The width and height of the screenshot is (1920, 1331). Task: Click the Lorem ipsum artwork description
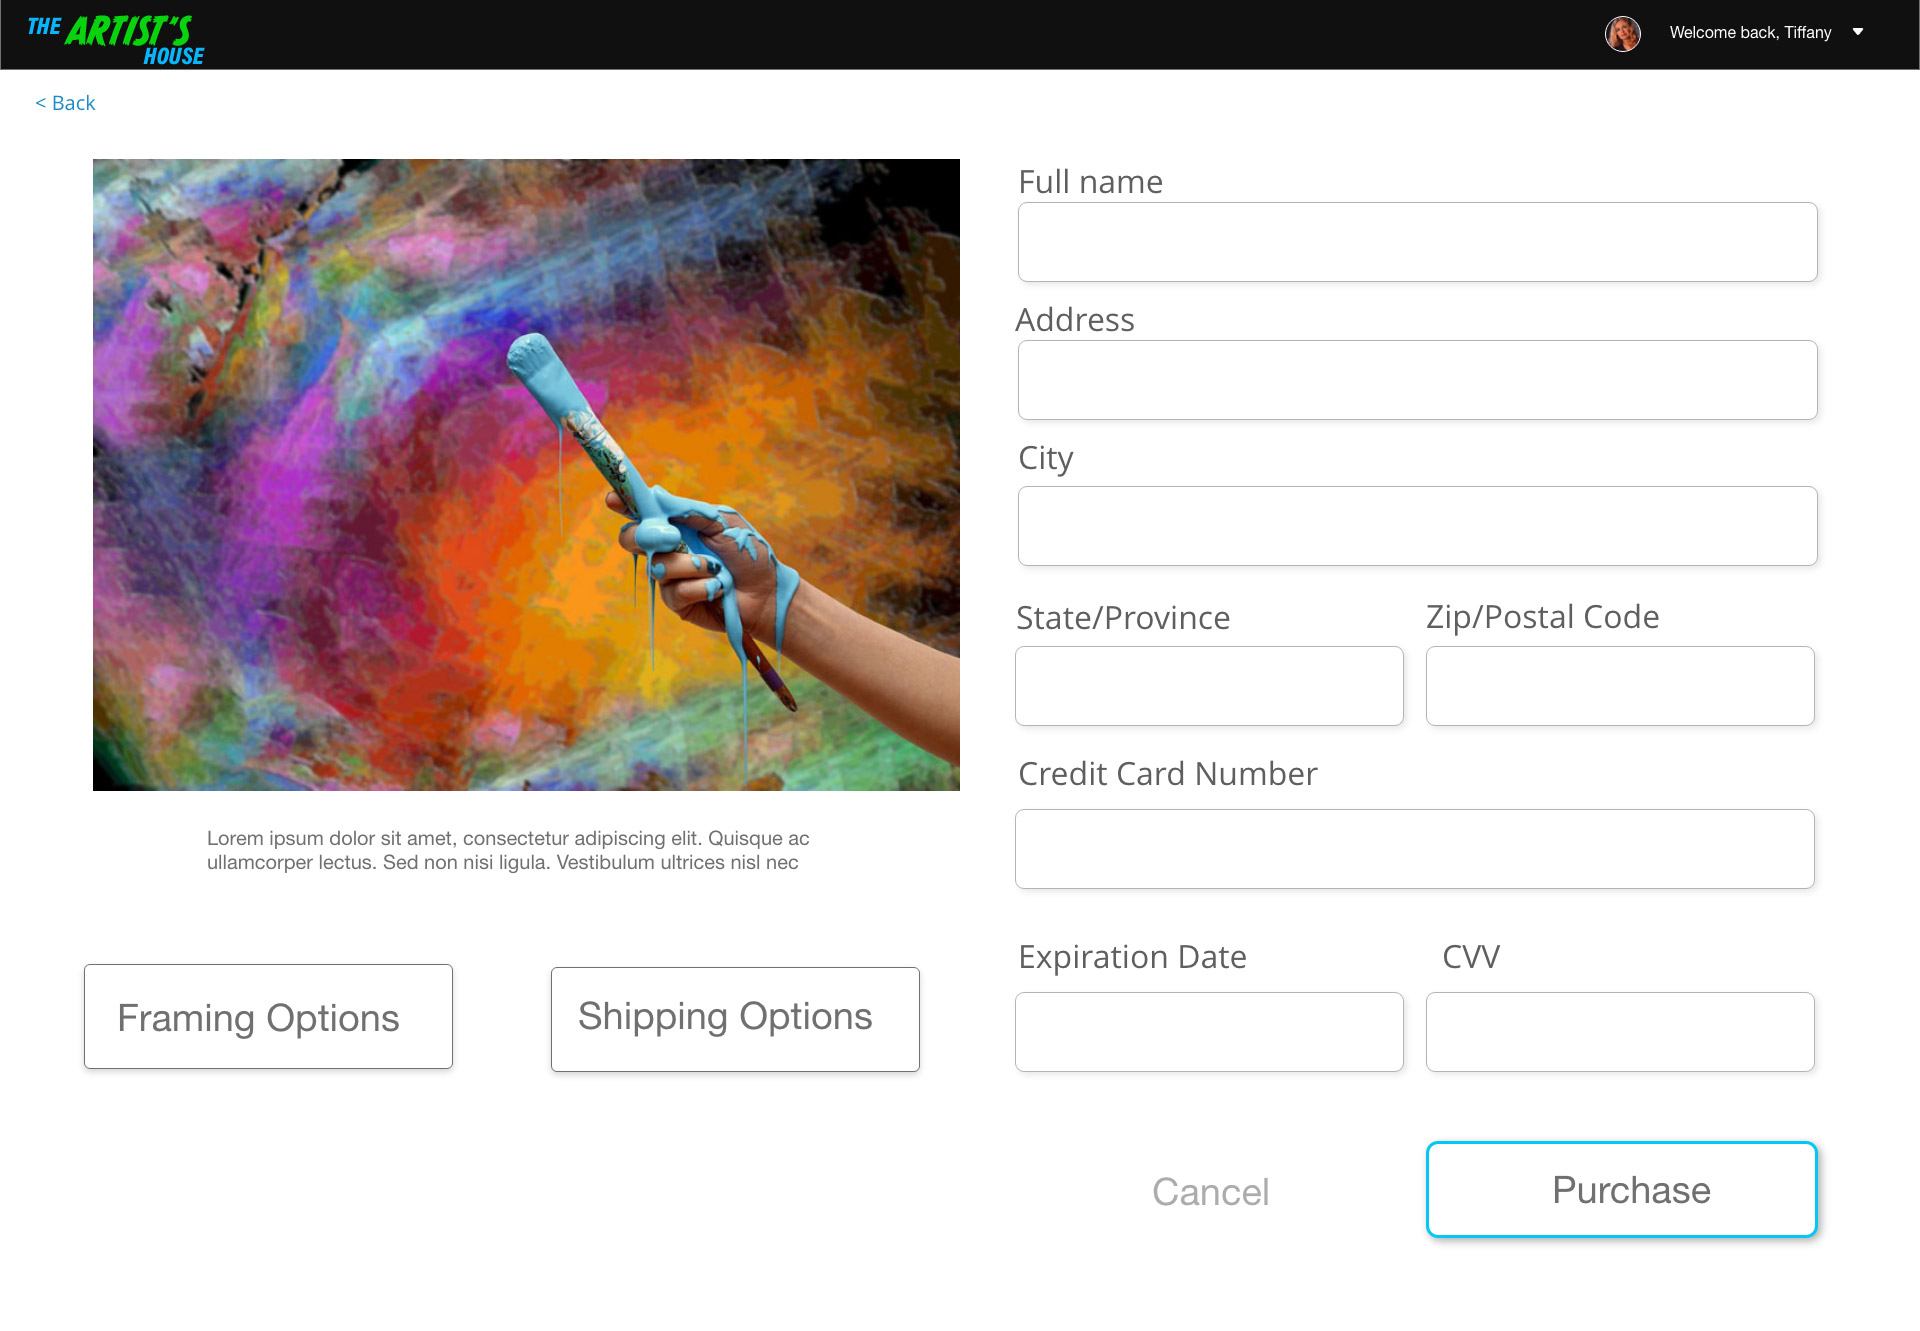click(x=508, y=850)
